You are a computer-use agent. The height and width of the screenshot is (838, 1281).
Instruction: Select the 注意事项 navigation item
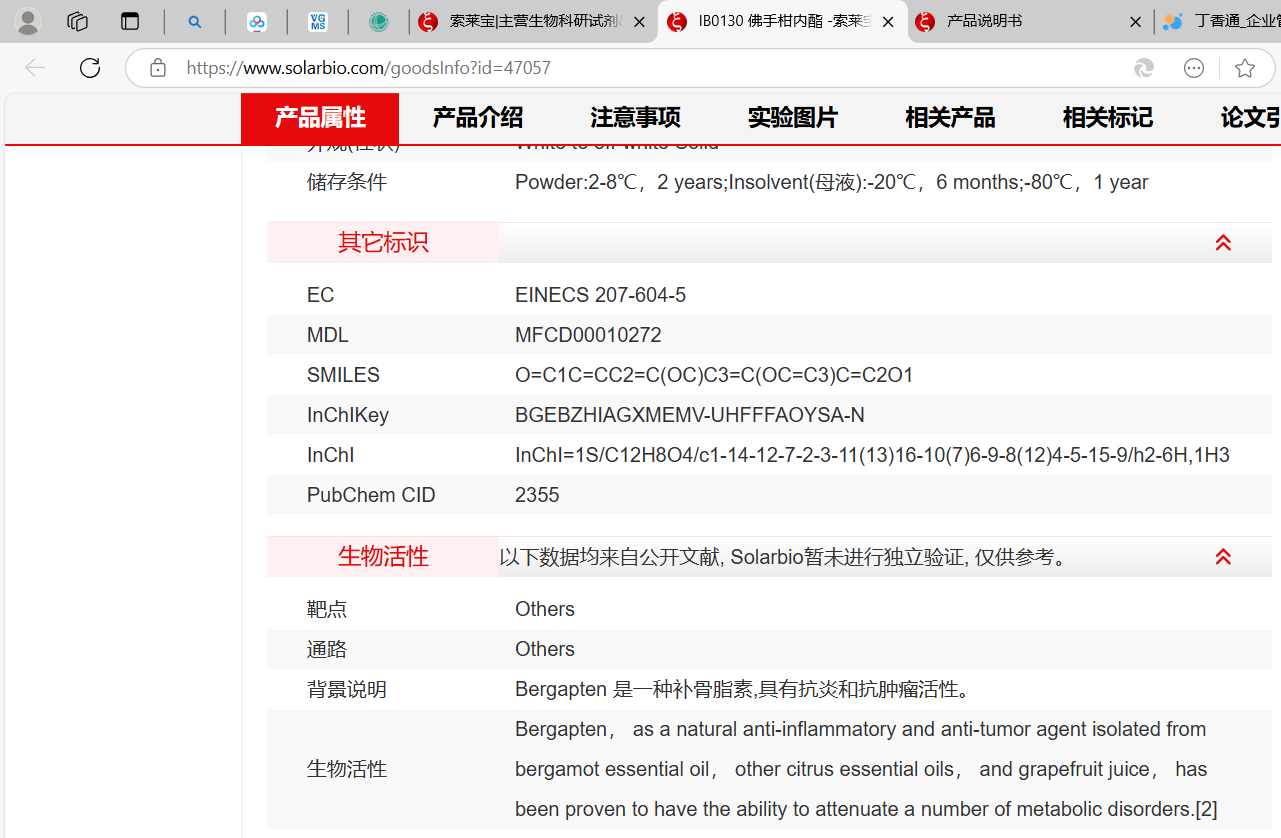coord(635,117)
